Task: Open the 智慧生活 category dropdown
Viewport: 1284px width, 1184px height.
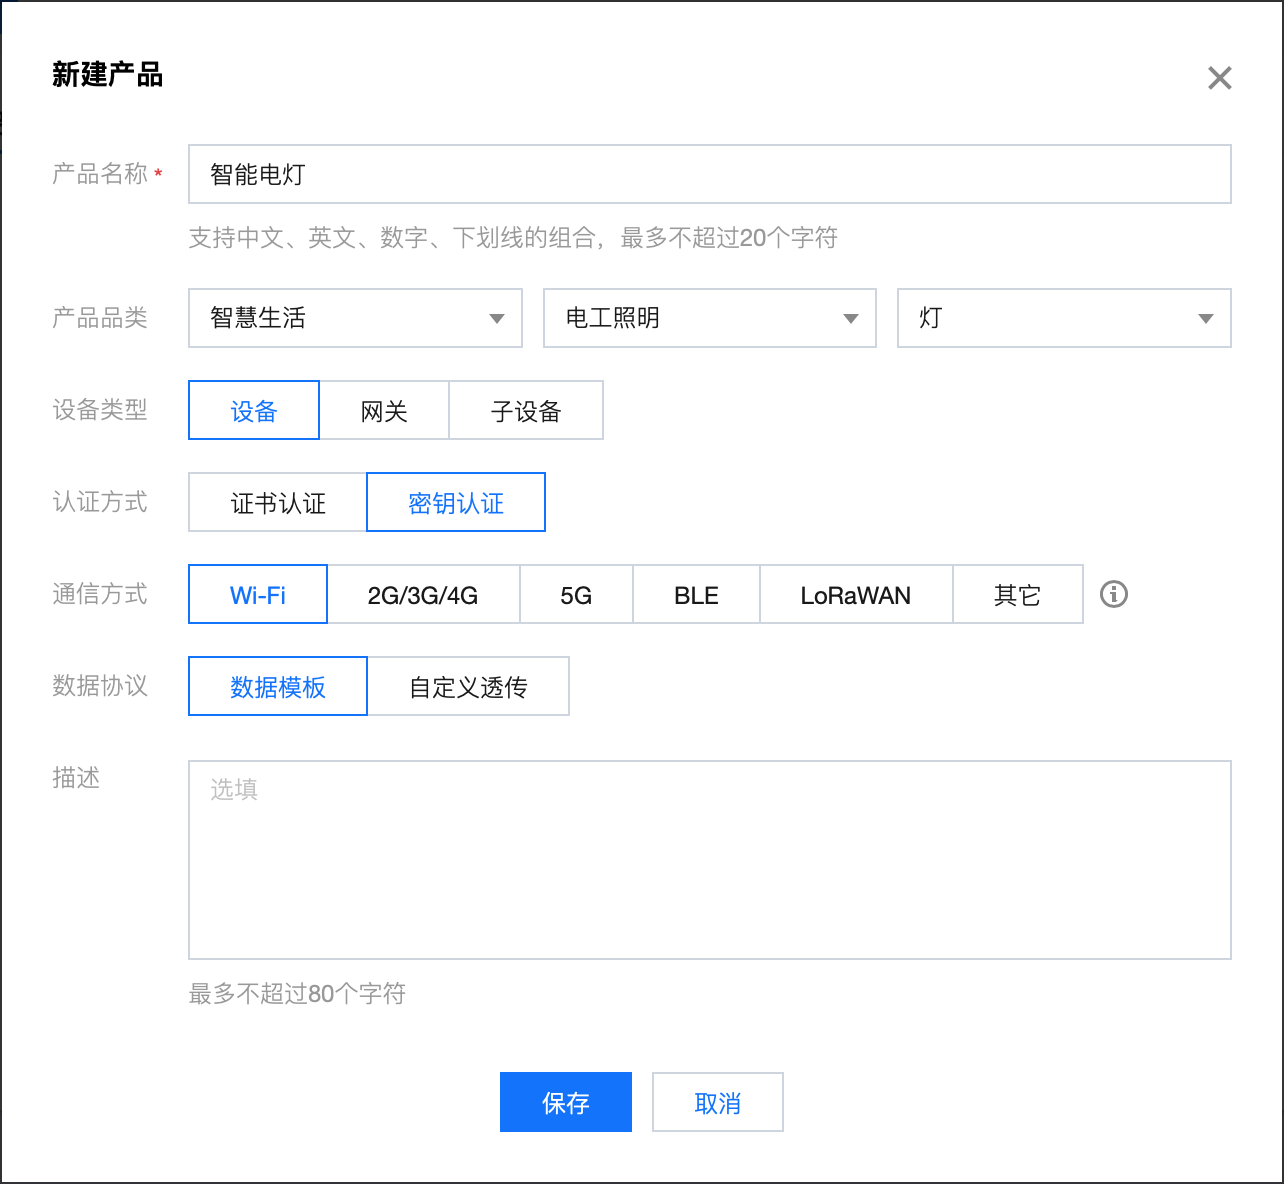Action: click(x=355, y=318)
